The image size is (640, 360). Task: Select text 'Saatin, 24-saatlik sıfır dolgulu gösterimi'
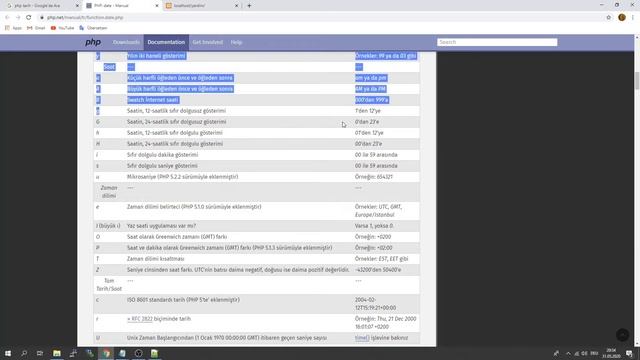(175, 144)
